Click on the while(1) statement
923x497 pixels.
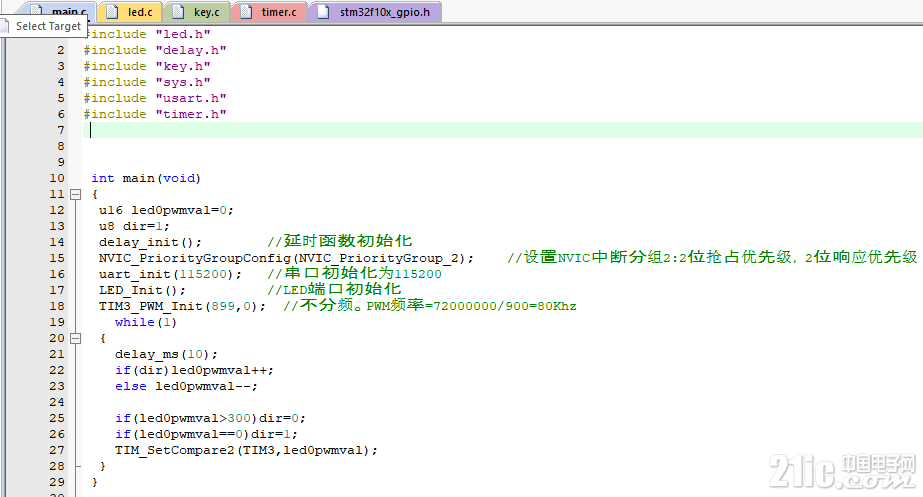coord(146,322)
